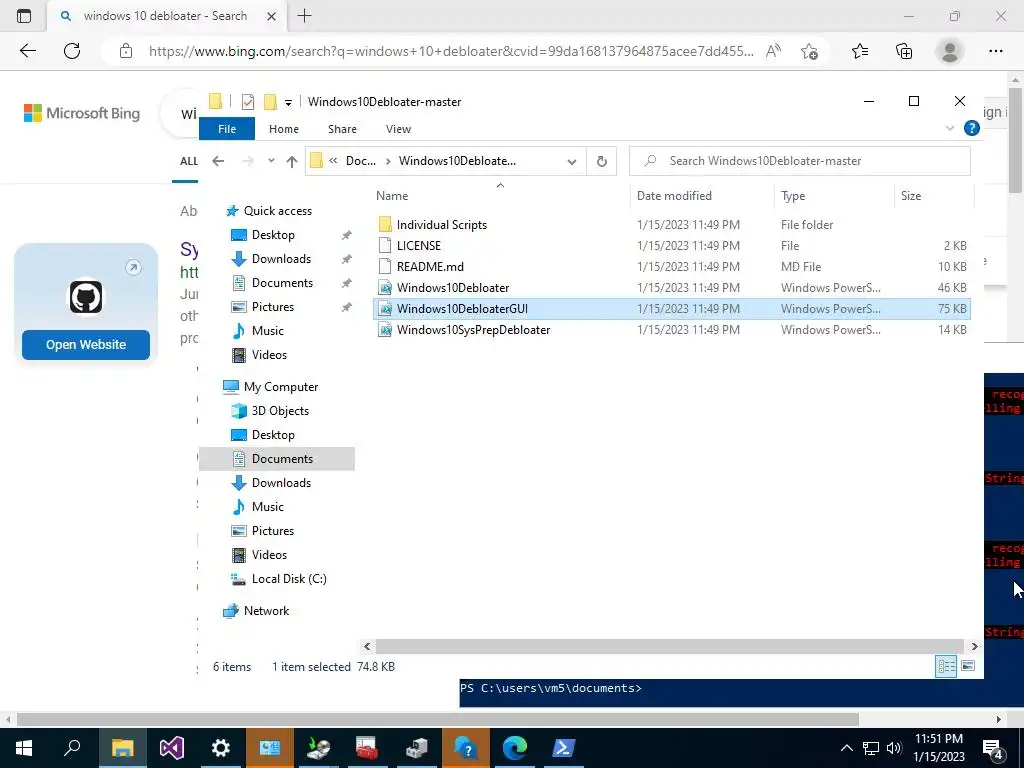Open recent locations dropdown in Explorer
The height and width of the screenshot is (768, 1024).
click(x=271, y=161)
